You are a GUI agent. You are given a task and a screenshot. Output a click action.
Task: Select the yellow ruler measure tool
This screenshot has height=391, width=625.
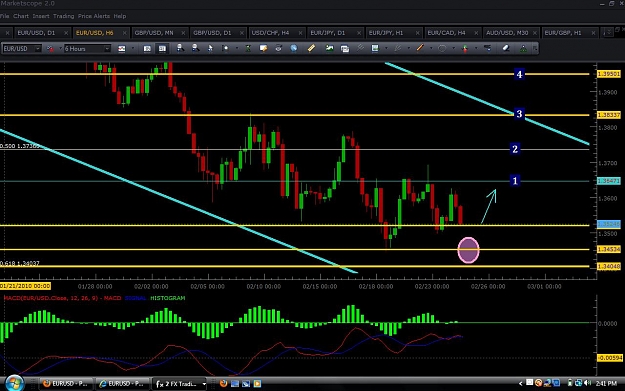coord(311,48)
